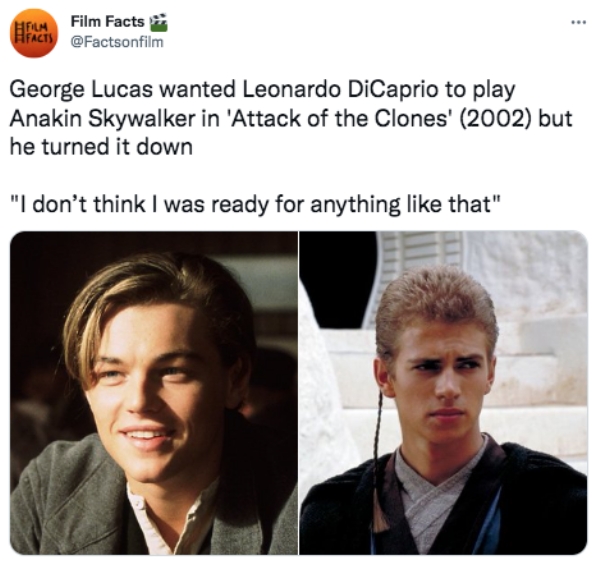
Task: Open the left photo of the smiling man
Action: pos(154,393)
